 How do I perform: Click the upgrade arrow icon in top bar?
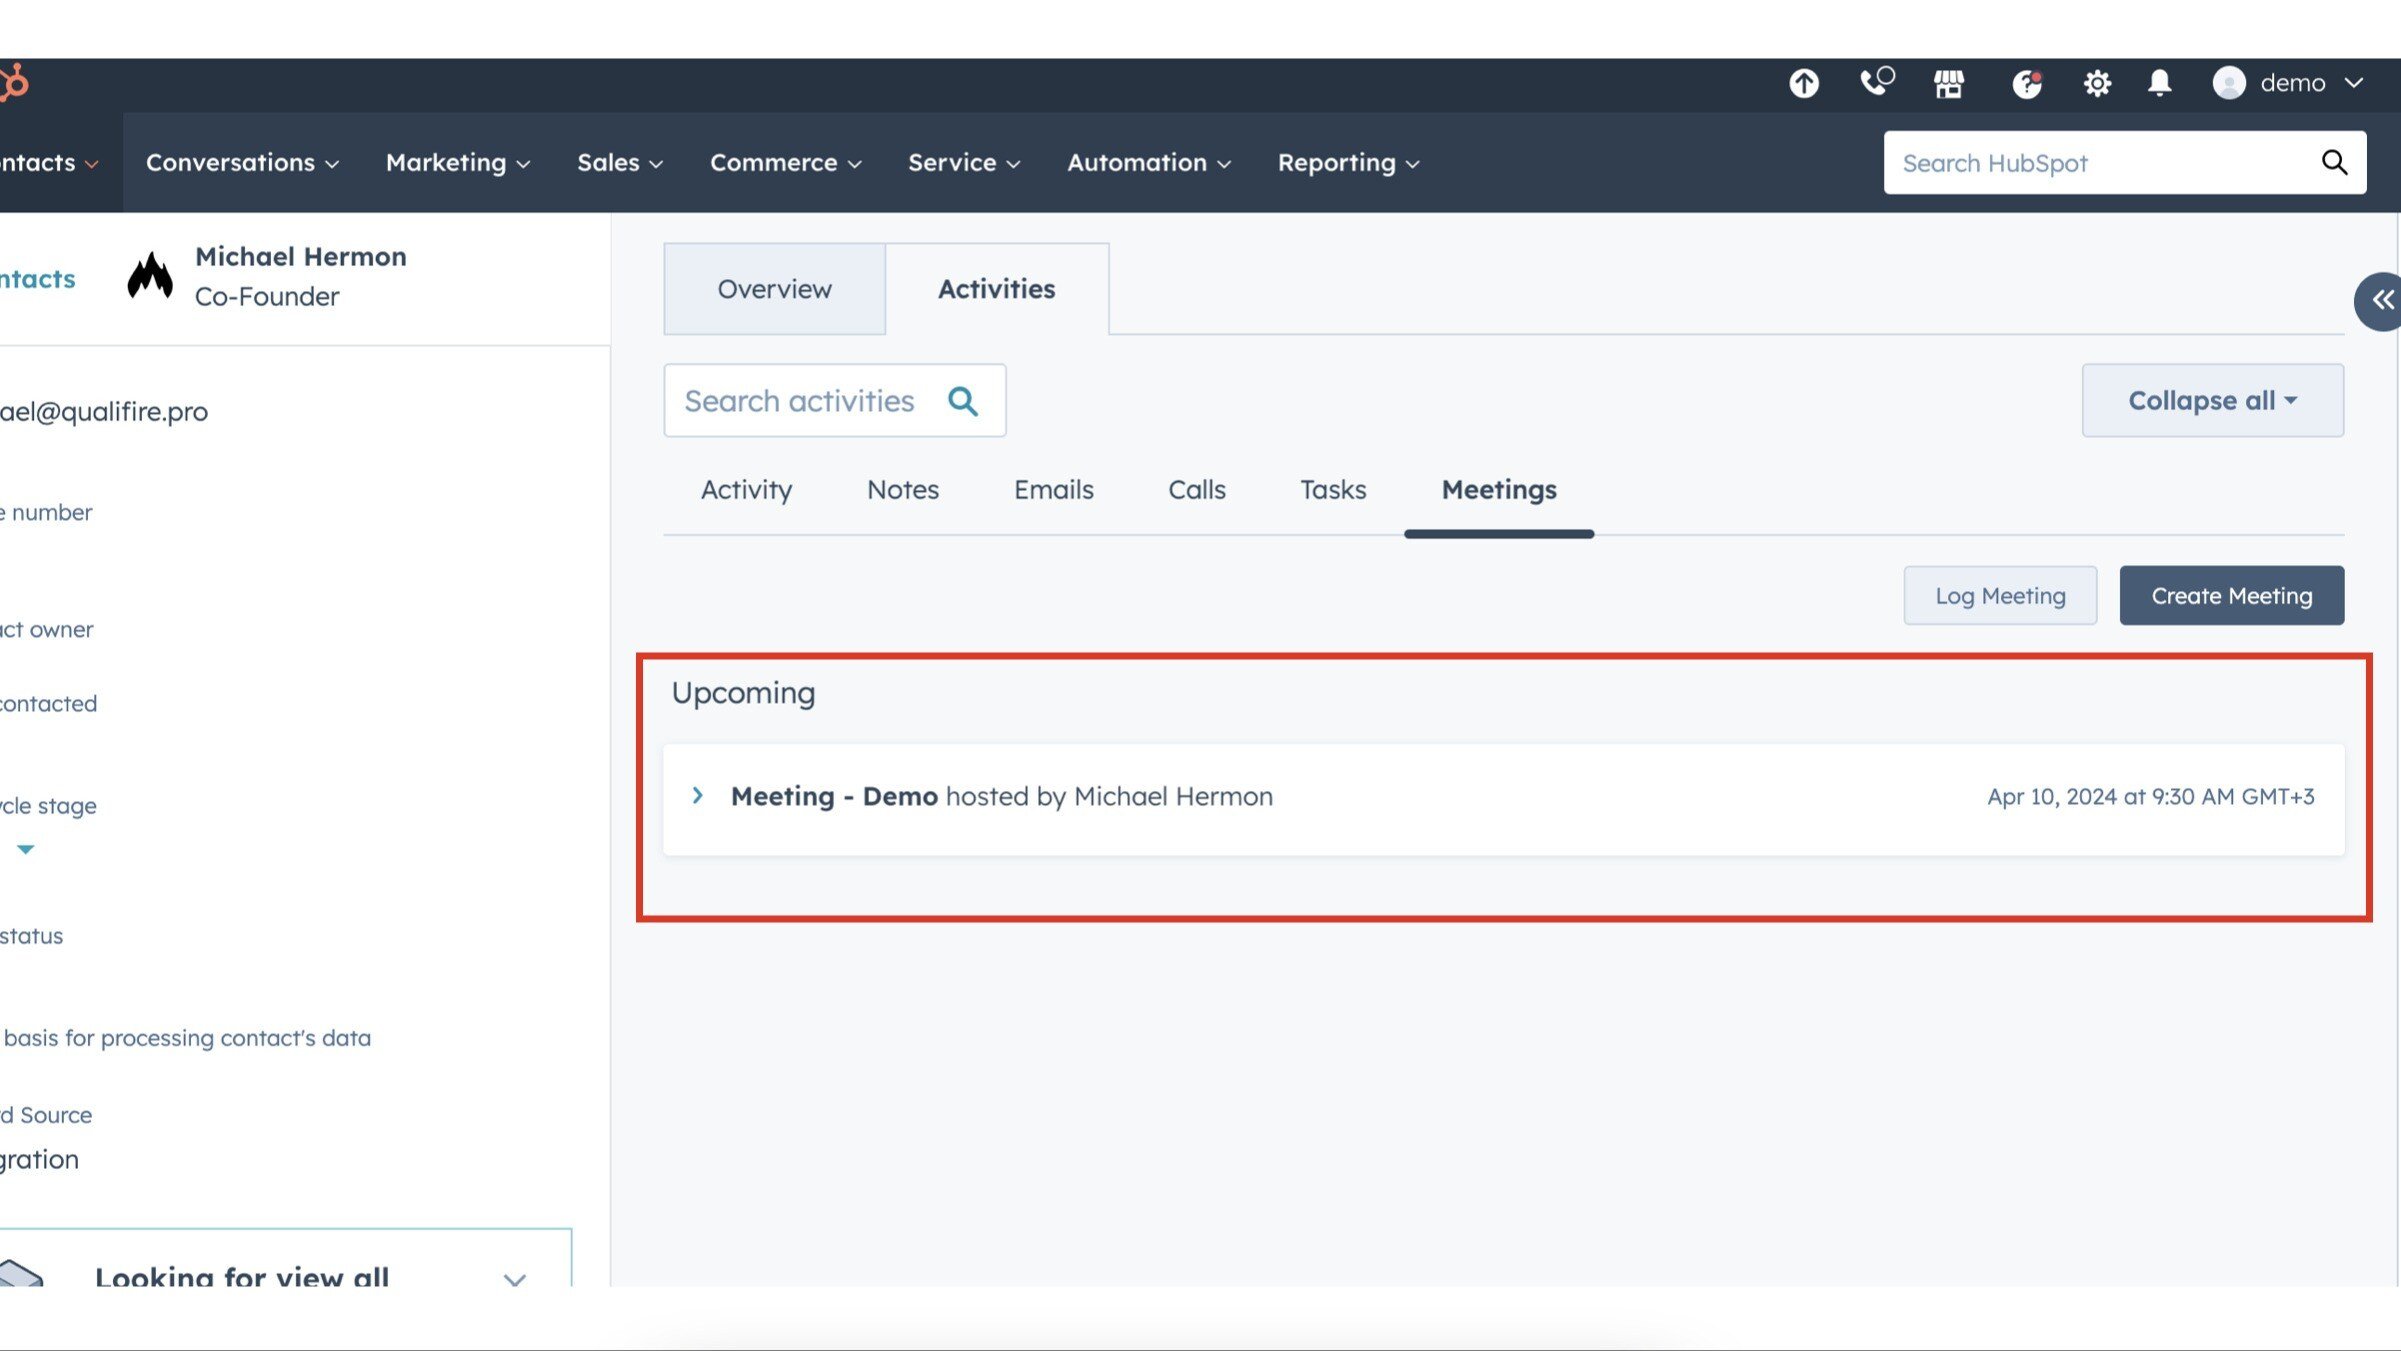(1803, 83)
